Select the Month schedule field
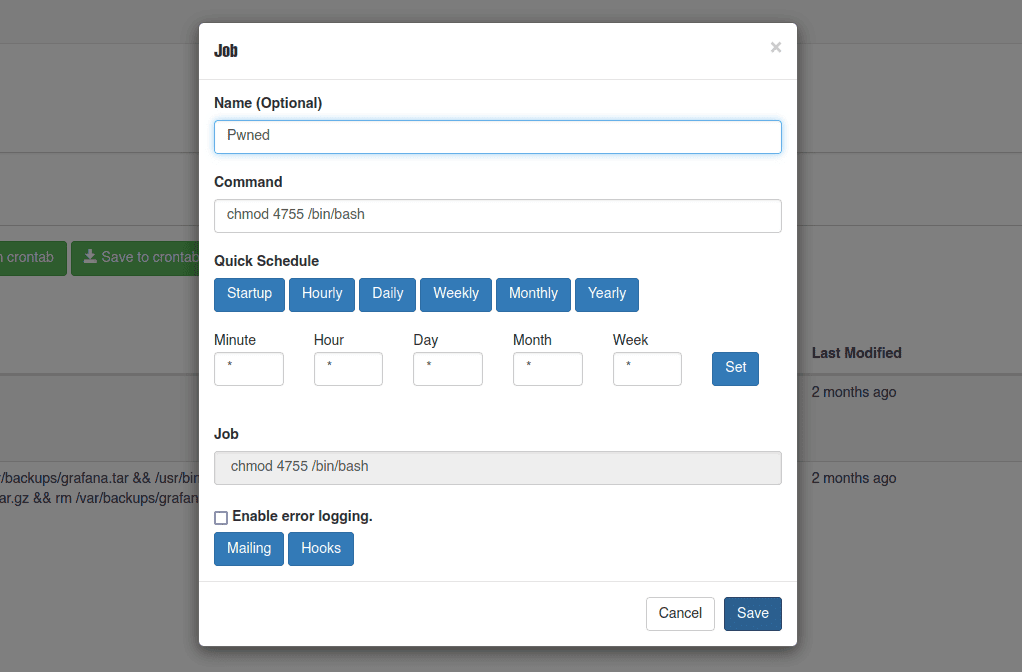Screen dimensions: 1022x672 547,368
